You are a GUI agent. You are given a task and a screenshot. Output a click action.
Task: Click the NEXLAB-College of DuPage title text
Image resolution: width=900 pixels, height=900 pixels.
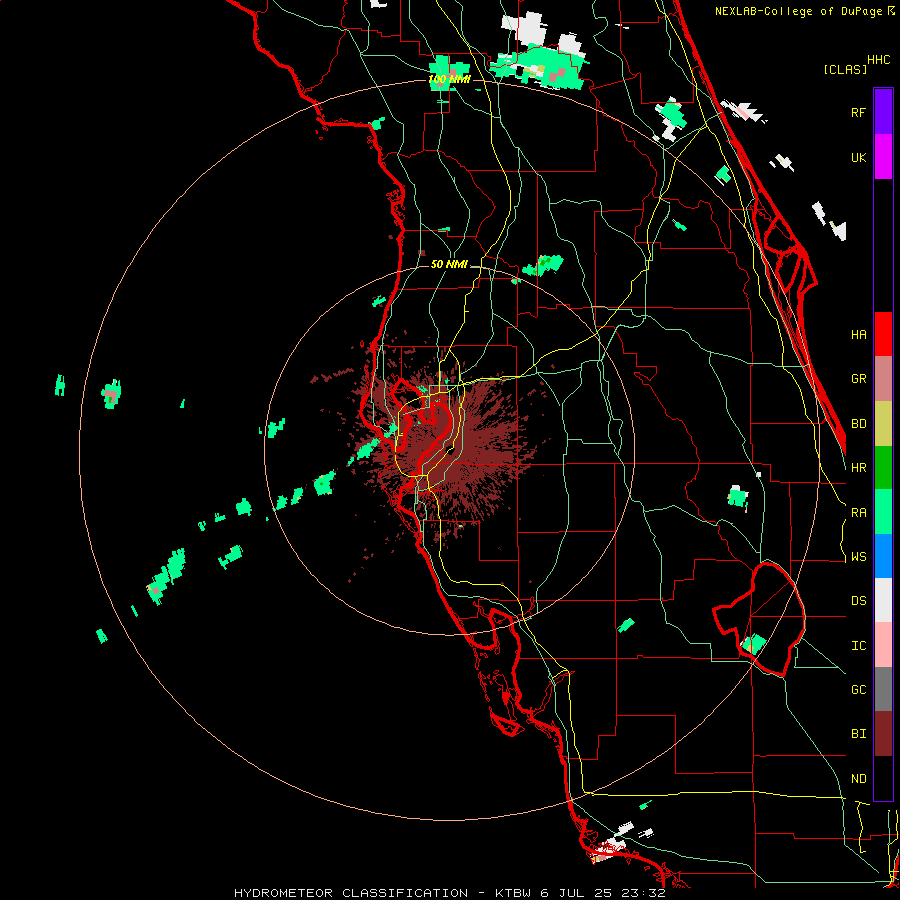click(799, 11)
